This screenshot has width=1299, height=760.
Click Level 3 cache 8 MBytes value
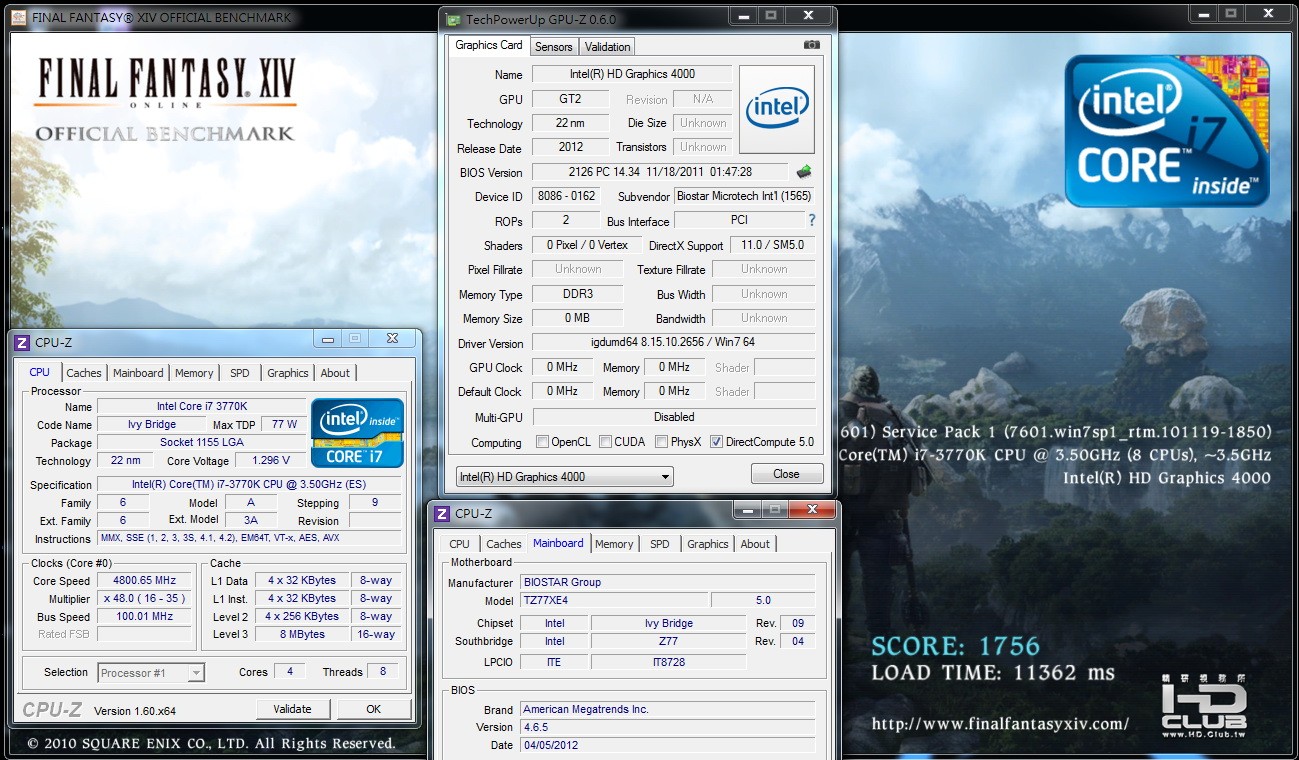click(301, 635)
